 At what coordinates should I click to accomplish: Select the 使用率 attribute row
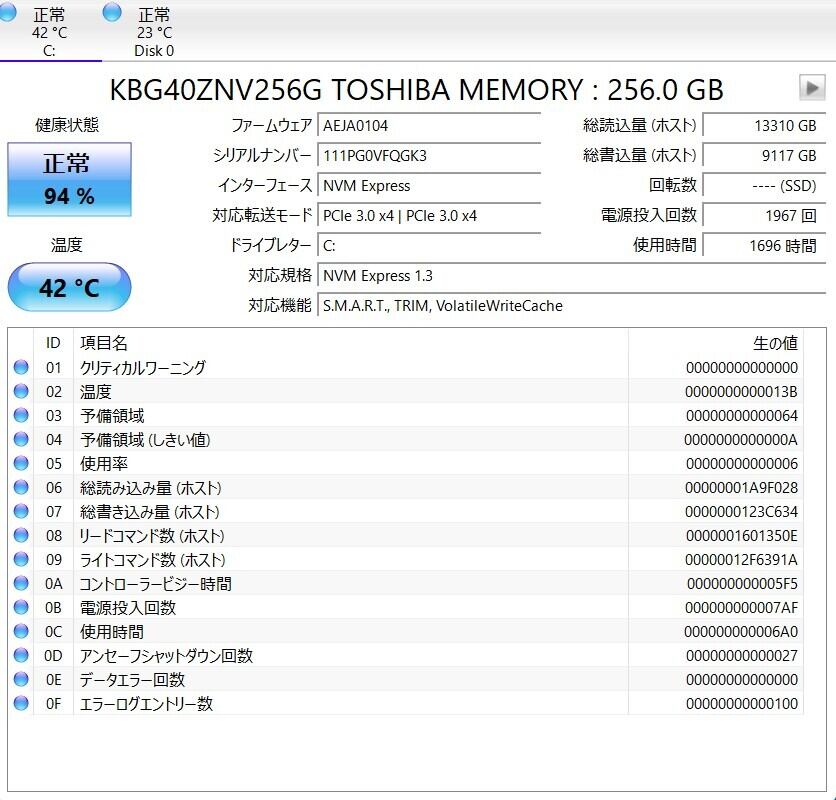click(x=406, y=463)
